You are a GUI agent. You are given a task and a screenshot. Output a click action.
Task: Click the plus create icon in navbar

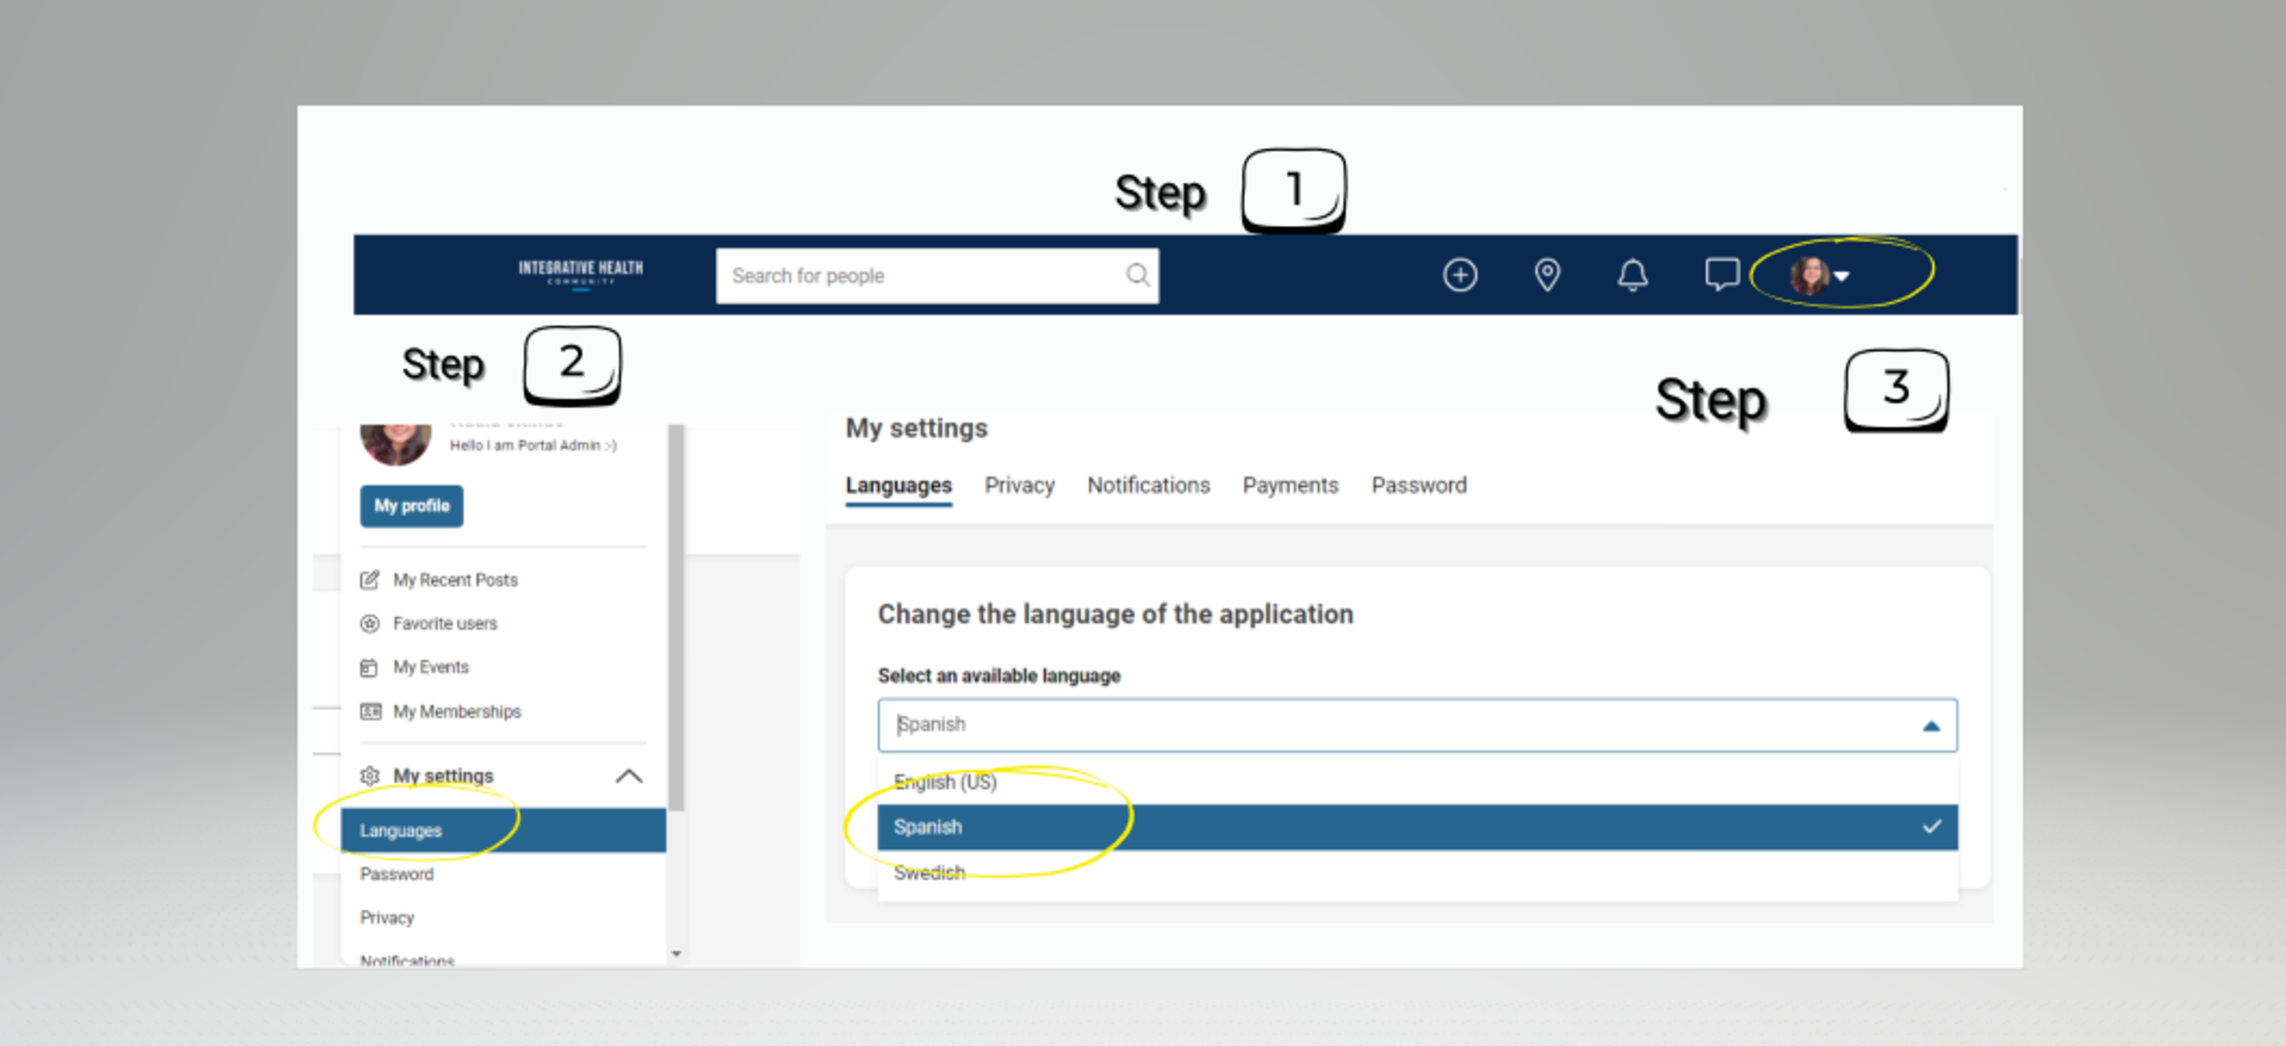click(1459, 275)
